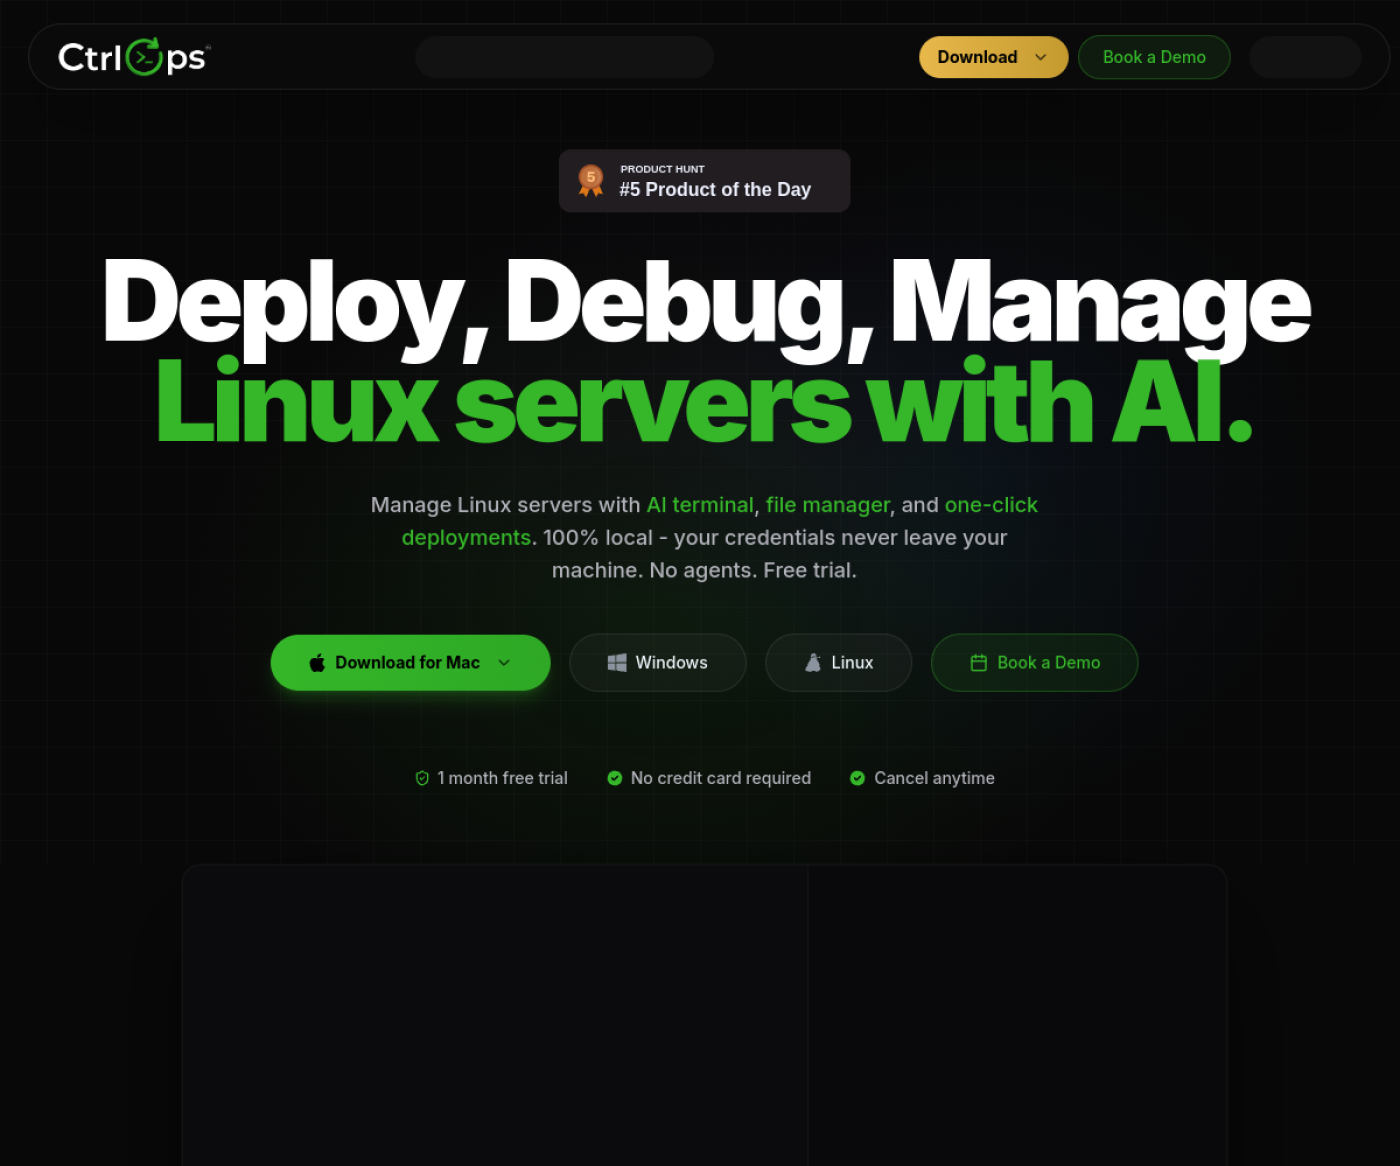Click the check icon beside Cancel anytime

click(x=857, y=778)
